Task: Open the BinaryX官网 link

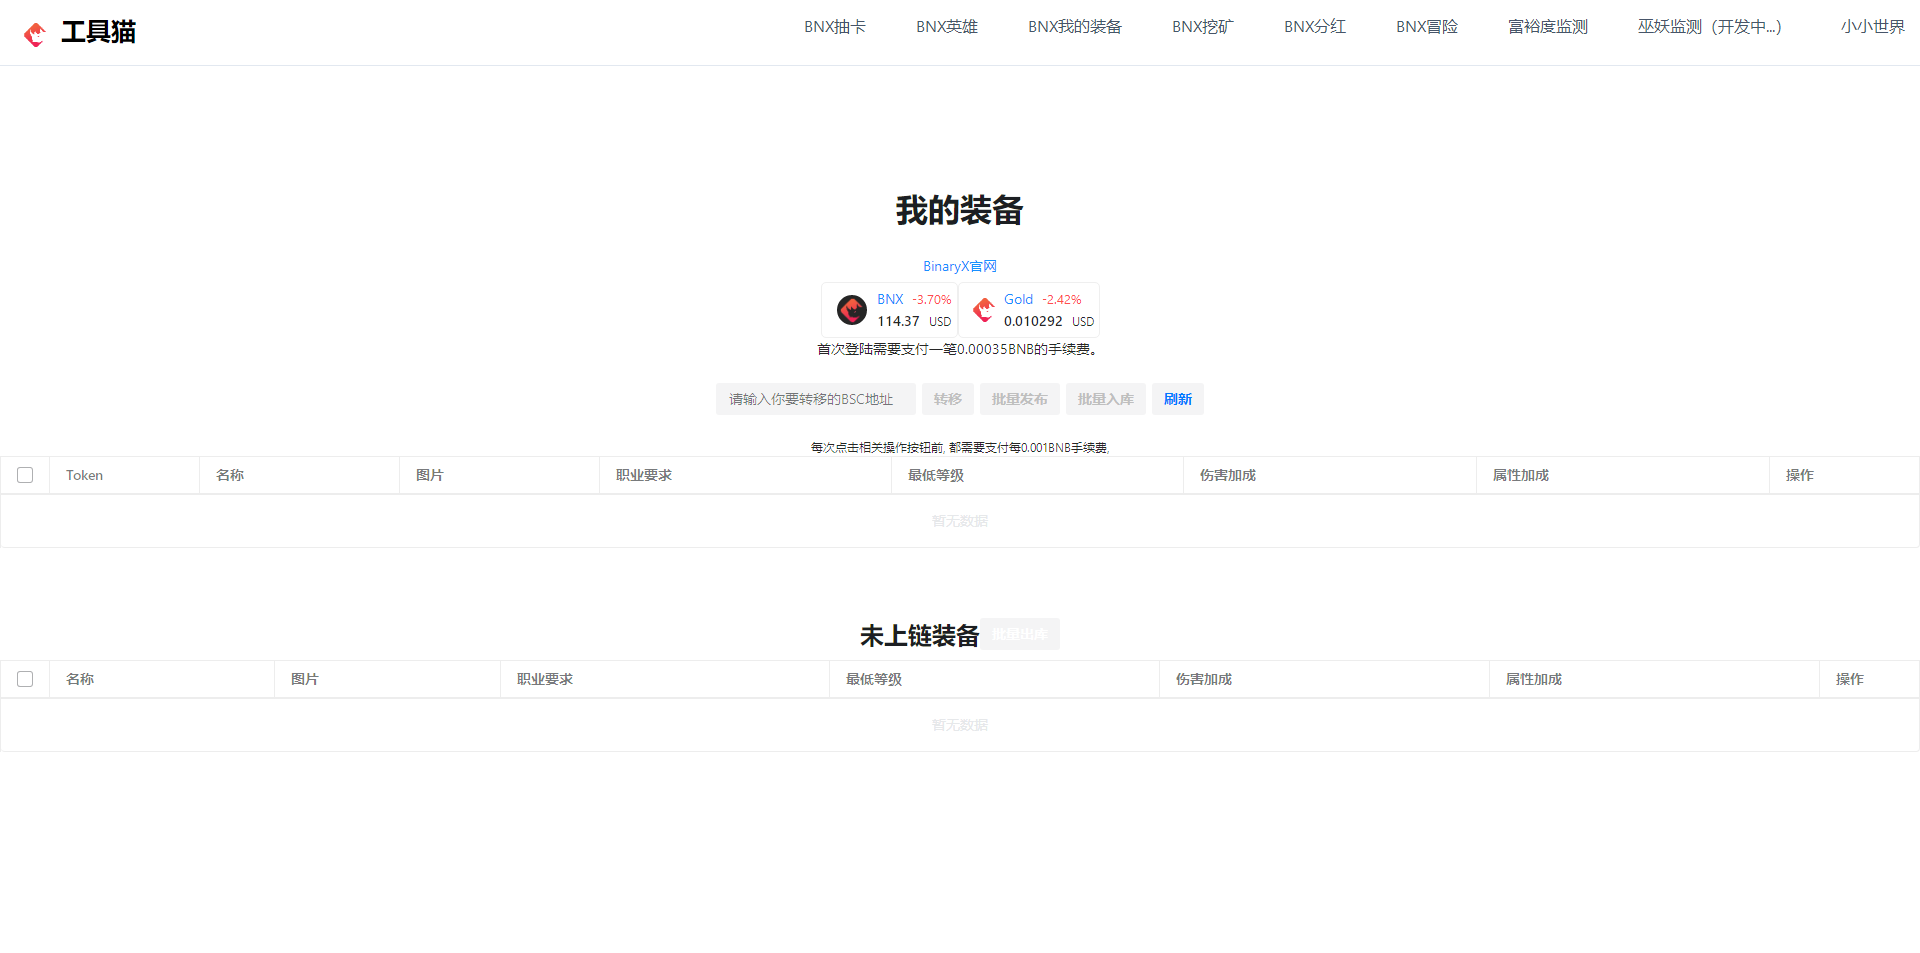Action: pyautogui.click(x=960, y=266)
